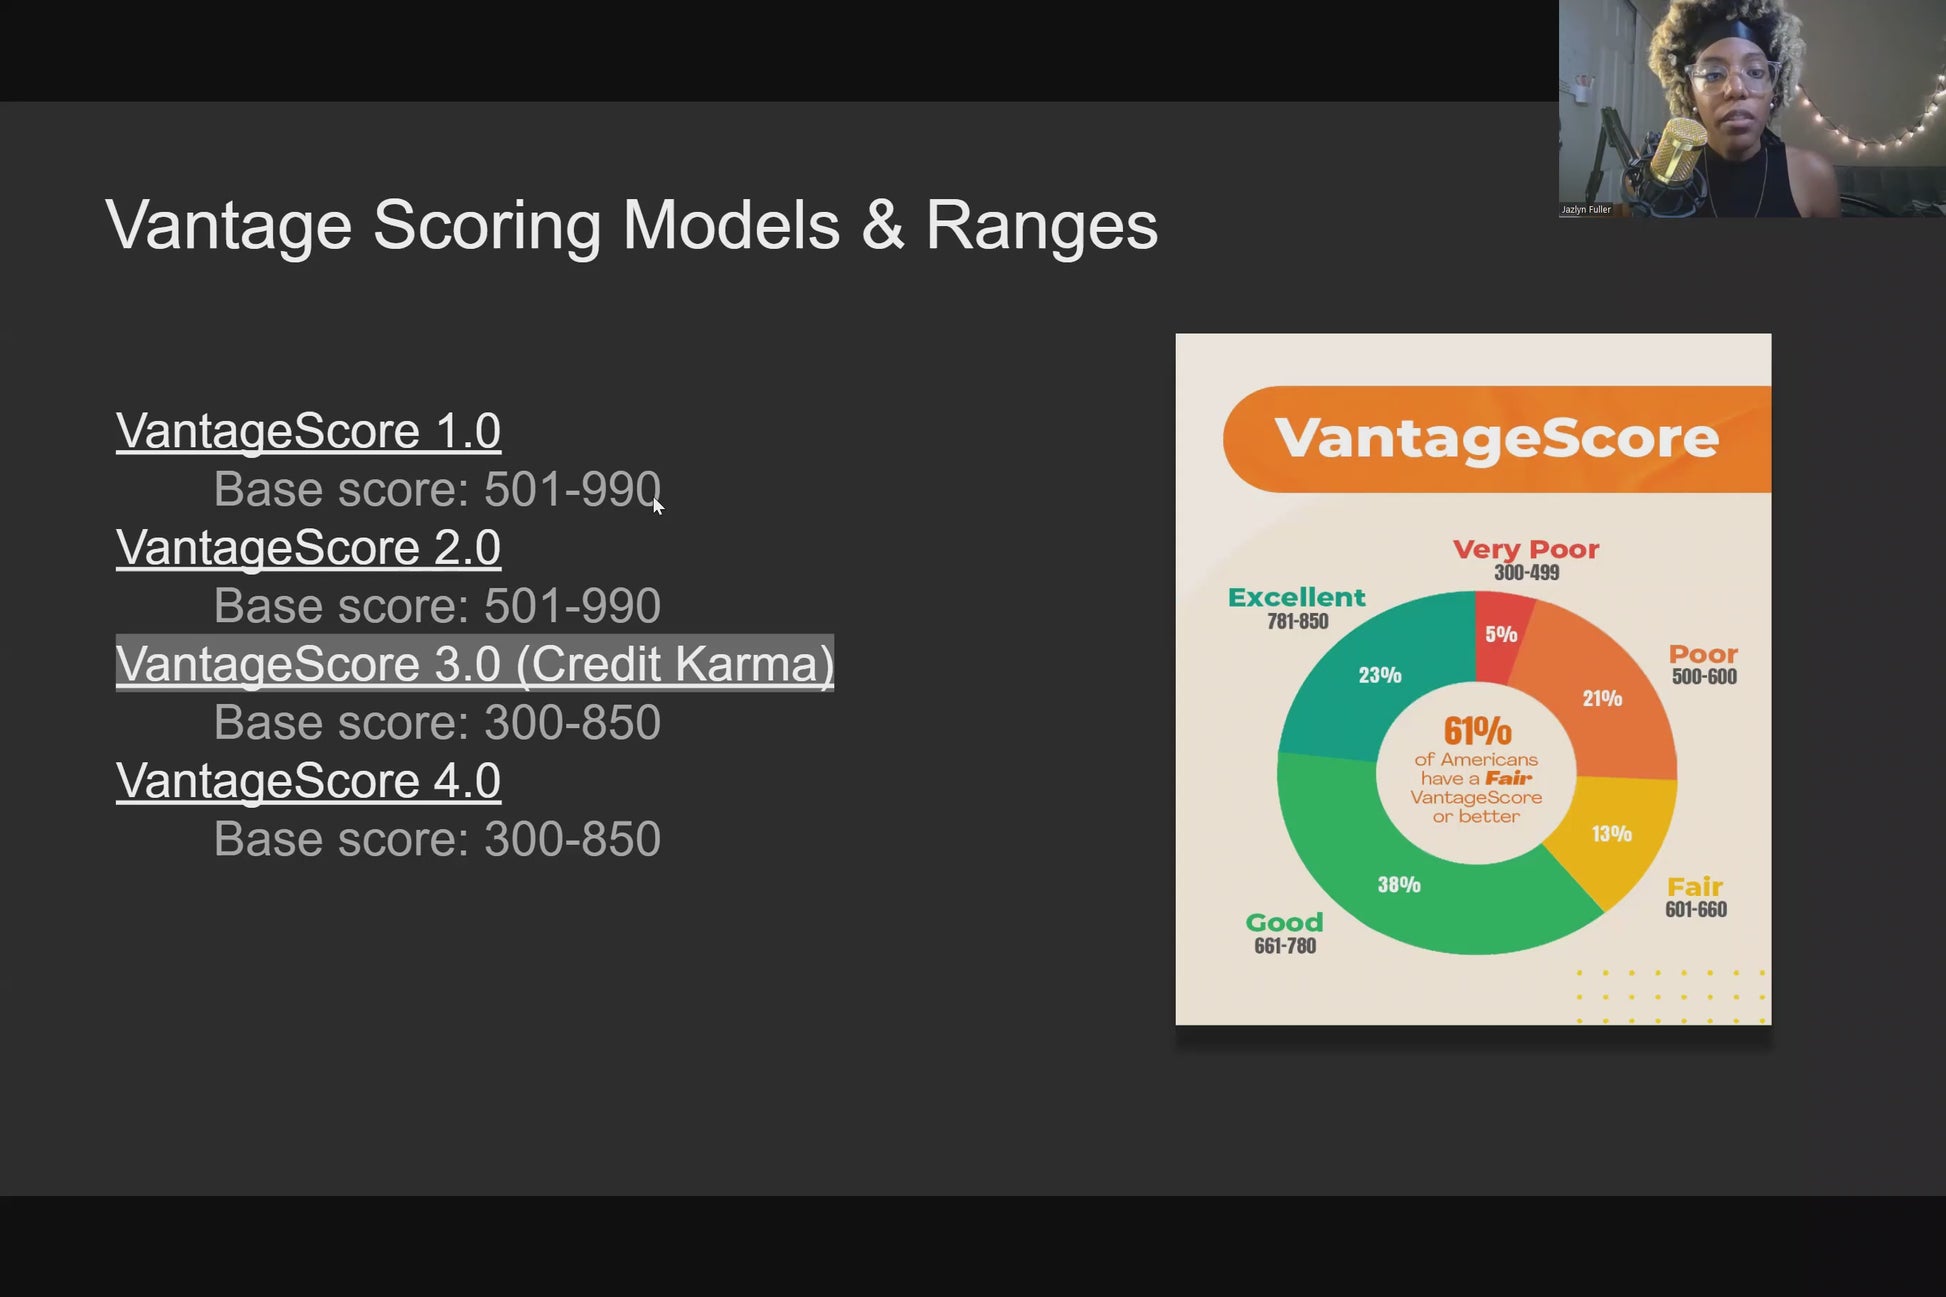Click the Excellent 781-850 label
The width and height of the screenshot is (1946, 1297).
click(x=1297, y=608)
